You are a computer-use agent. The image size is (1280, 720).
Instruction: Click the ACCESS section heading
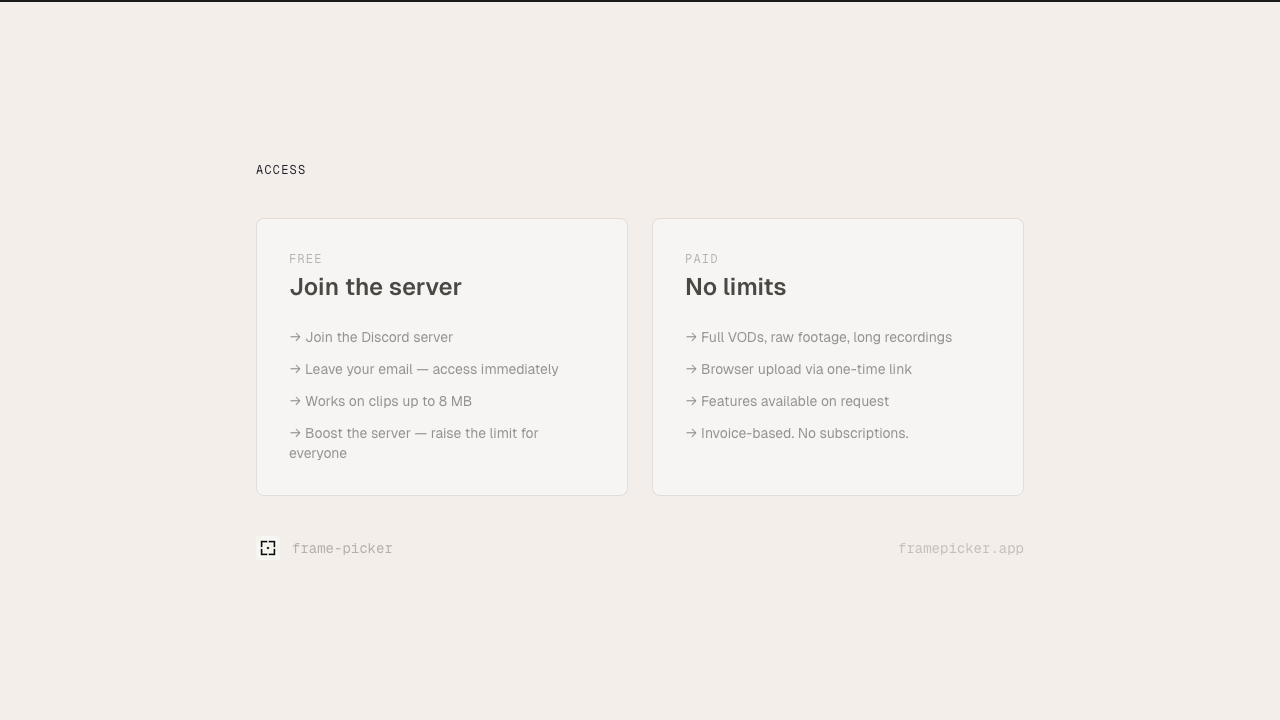[x=281, y=170]
